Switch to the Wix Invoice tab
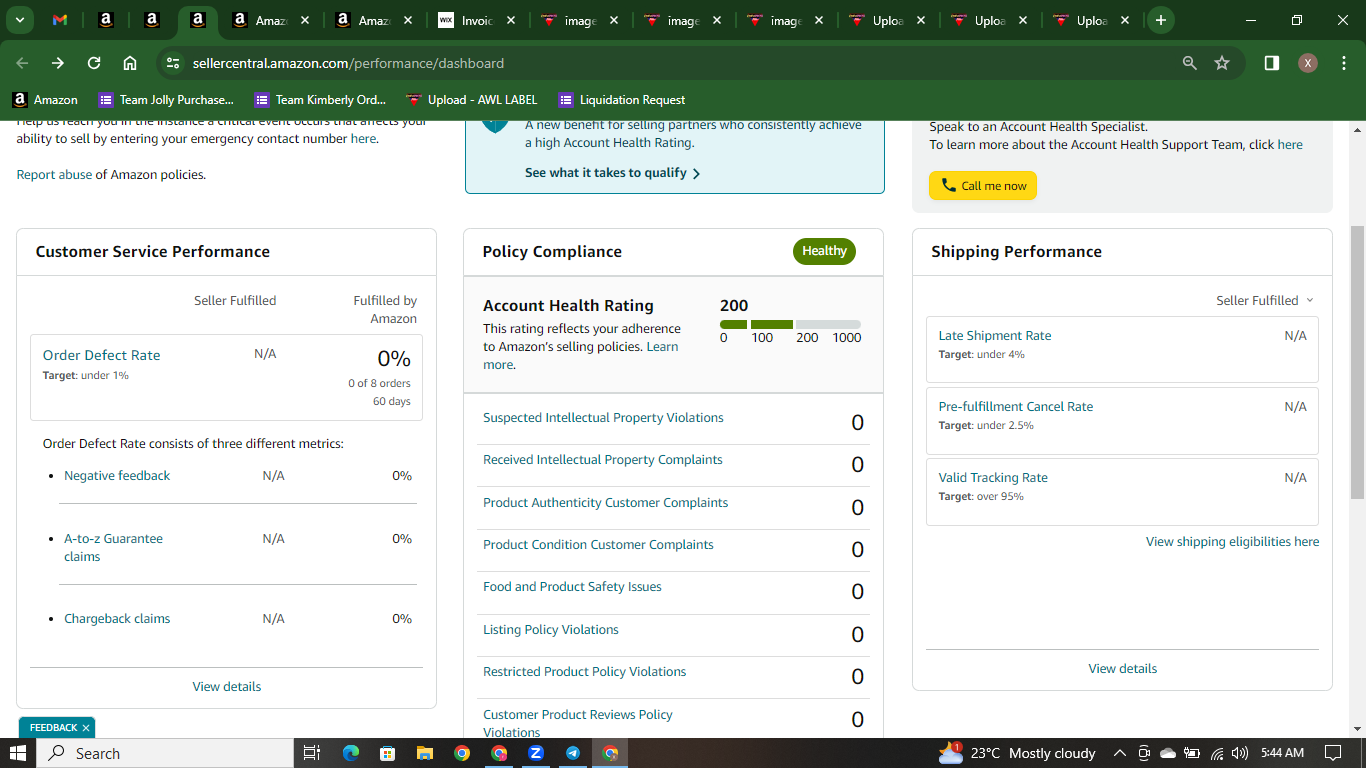This screenshot has height=768, width=1366. click(479, 20)
